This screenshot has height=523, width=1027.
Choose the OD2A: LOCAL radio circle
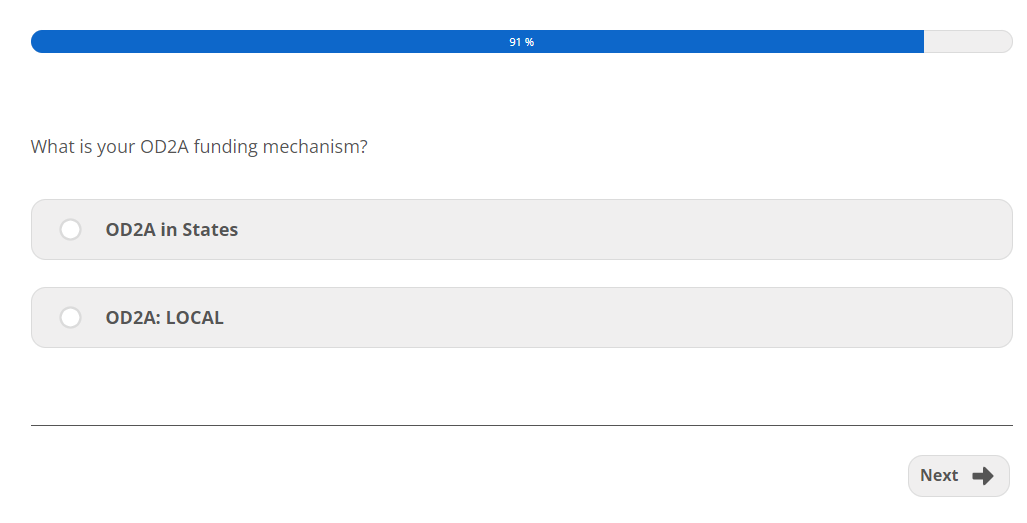tap(70, 318)
